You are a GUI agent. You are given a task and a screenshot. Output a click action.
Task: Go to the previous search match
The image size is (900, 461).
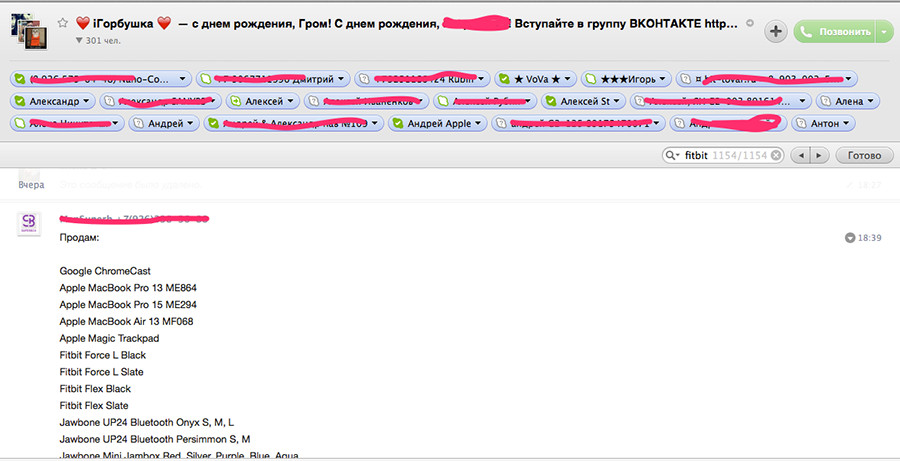[800, 156]
